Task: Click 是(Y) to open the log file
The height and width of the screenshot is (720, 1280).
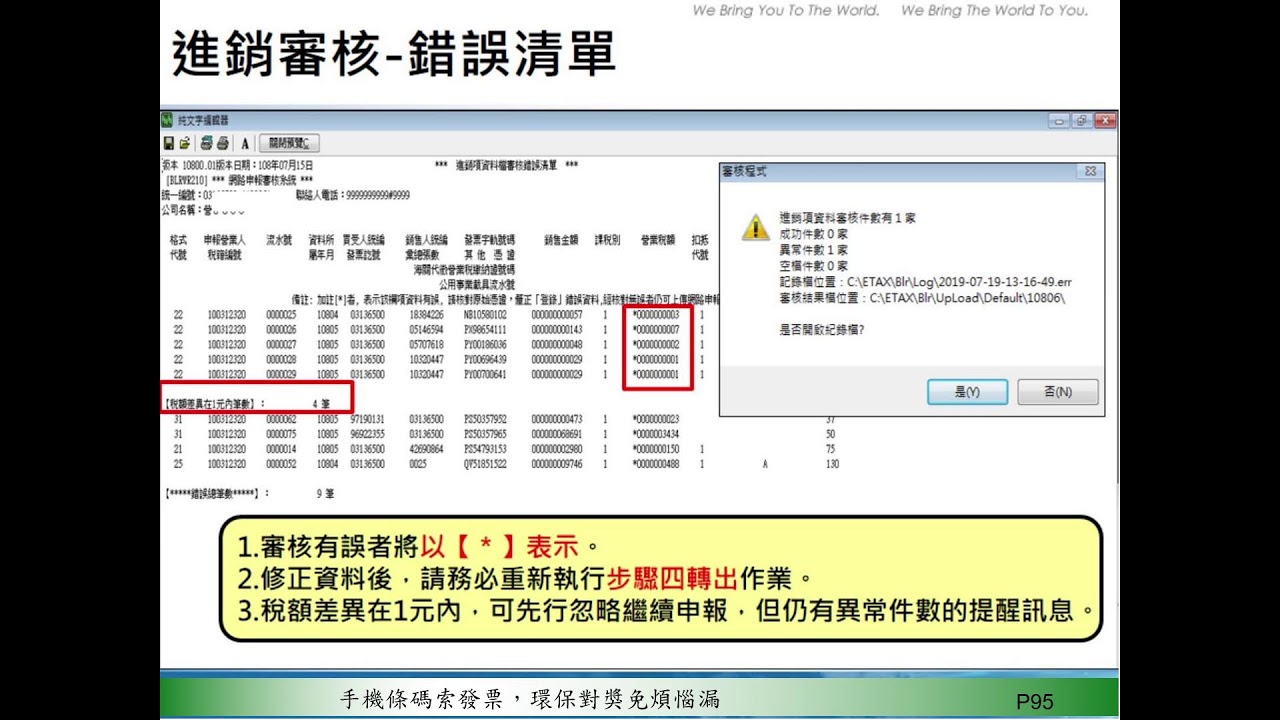Action: [967, 392]
